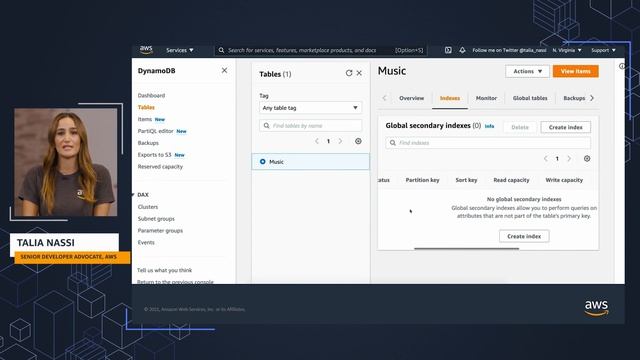The width and height of the screenshot is (640, 360).
Task: Open Parameter groups in the sidebar
Action: [160, 231]
